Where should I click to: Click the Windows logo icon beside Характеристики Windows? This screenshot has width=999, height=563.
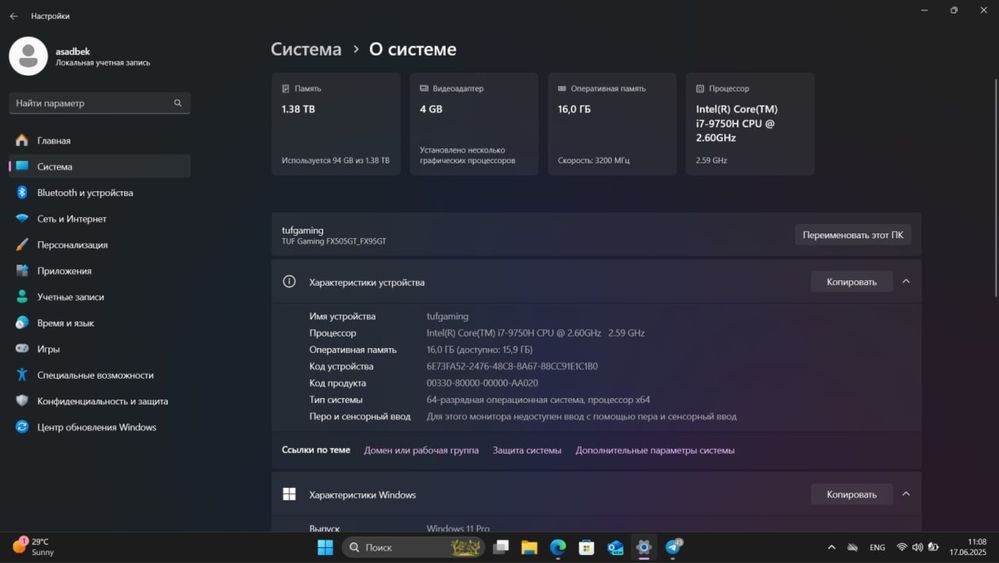[289, 494]
